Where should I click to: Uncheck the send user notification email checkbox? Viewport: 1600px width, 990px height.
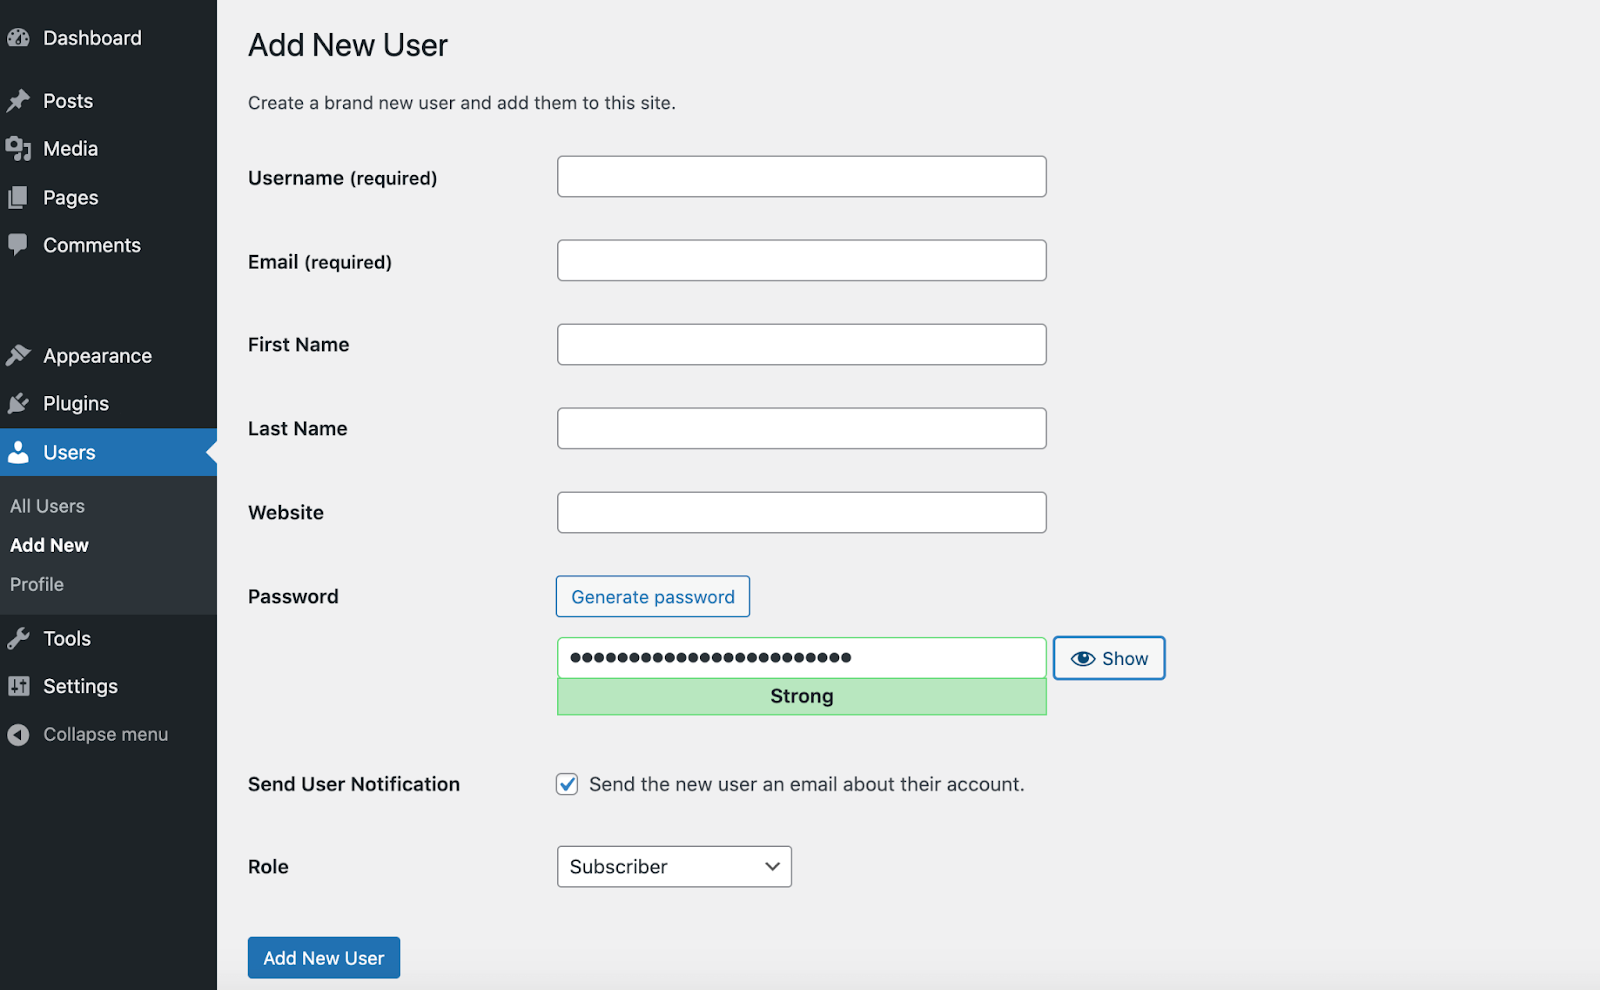(566, 784)
